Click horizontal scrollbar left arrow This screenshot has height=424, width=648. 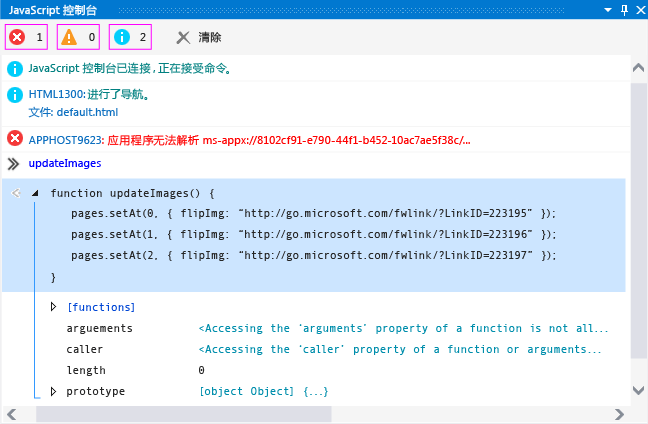point(12,414)
